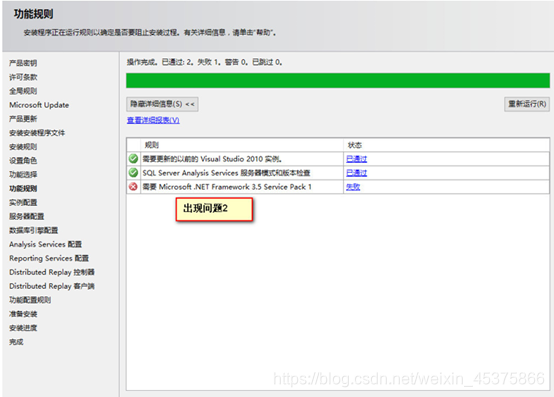
Task: Click the 操作完成 status summary line
Action: [204, 62]
